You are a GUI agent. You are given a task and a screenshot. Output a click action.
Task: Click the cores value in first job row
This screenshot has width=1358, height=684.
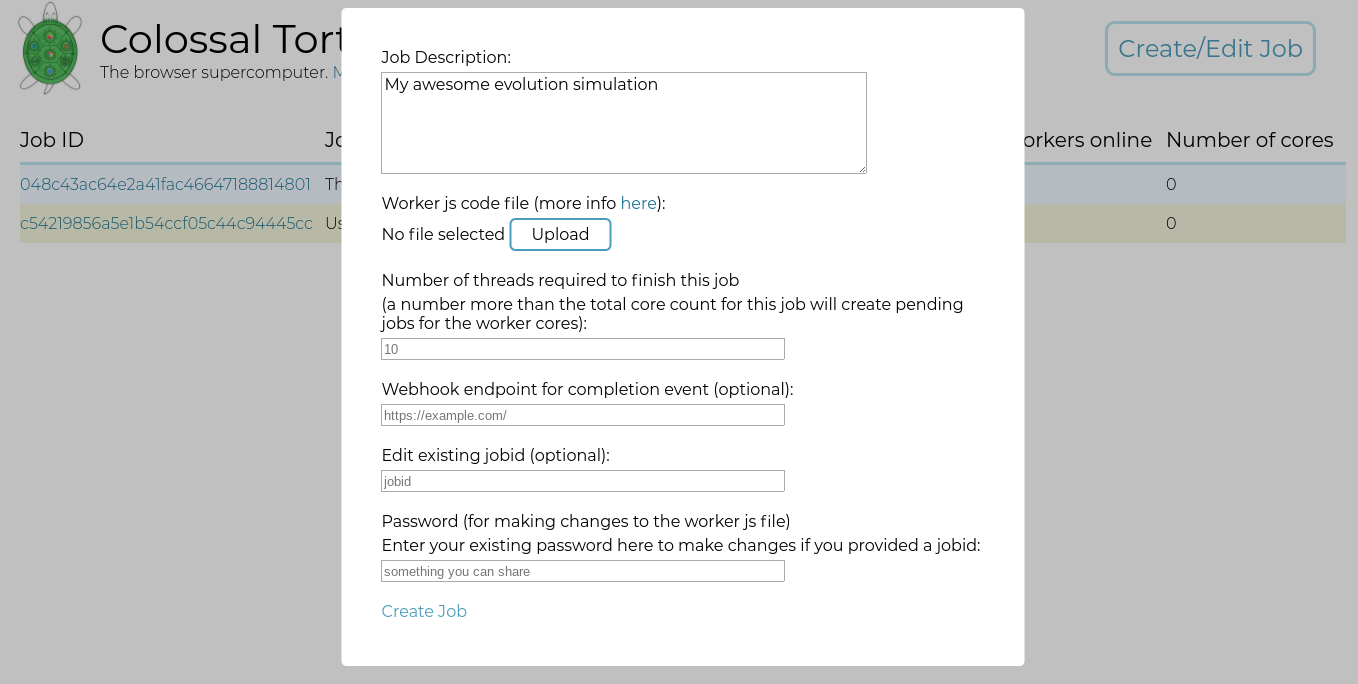pos(1171,184)
